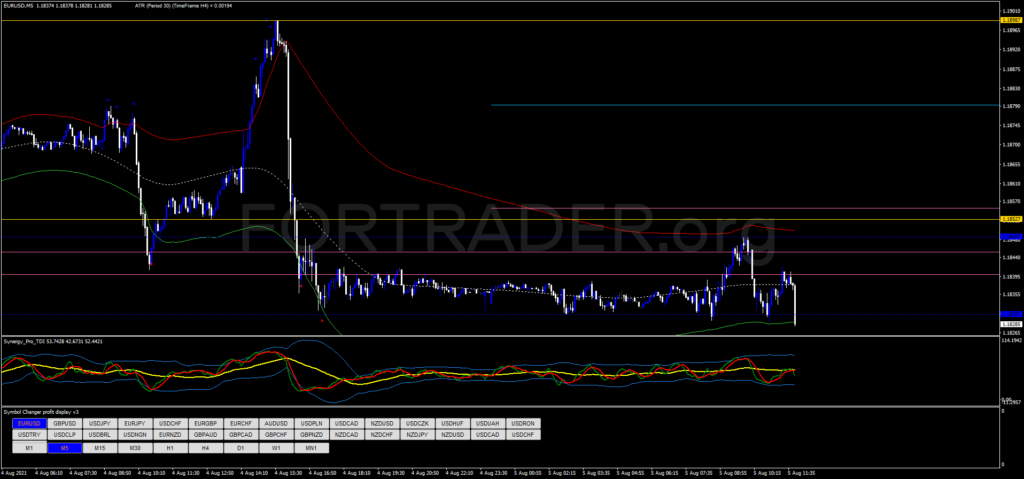Switch chart to USDTRY

click(x=29, y=434)
